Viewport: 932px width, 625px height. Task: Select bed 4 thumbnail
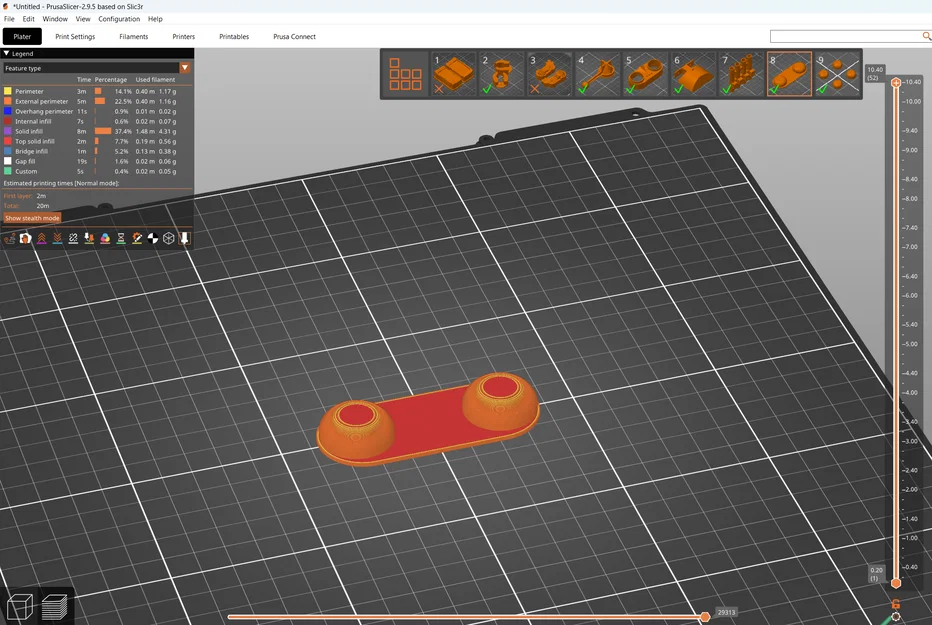[x=597, y=74]
